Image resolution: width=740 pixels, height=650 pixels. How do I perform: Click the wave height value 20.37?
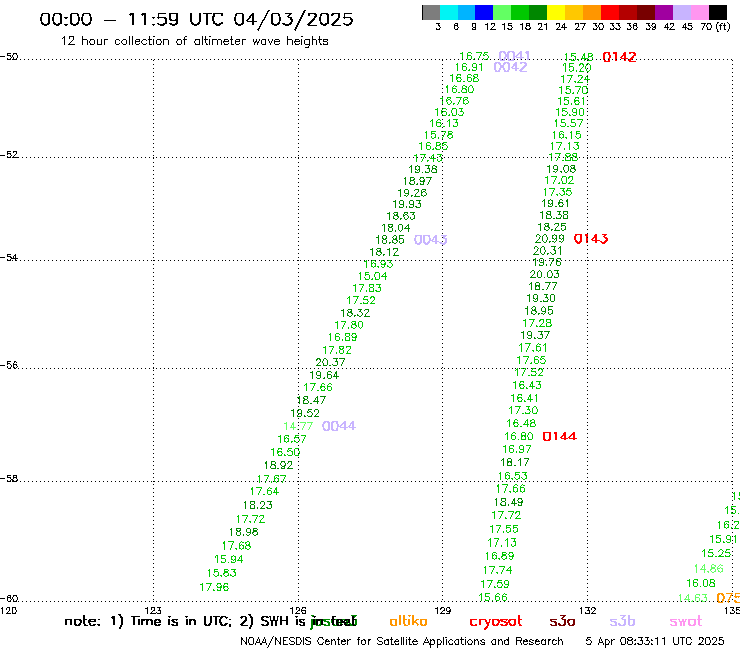[330, 362]
